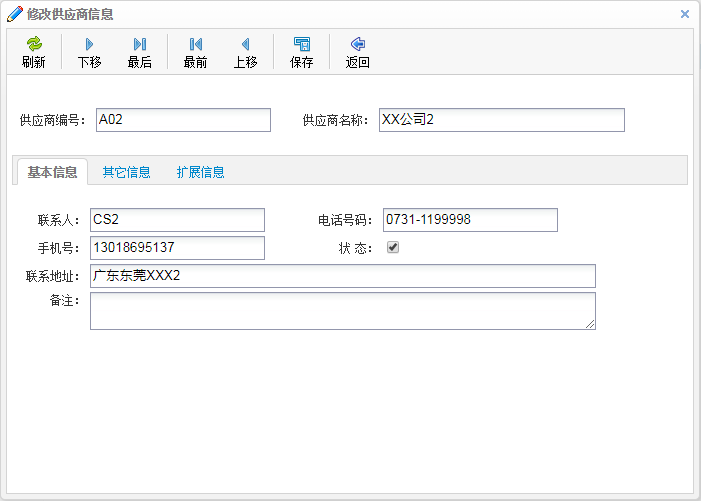
Task: Click the 电话号码 label text
Action: (x=345, y=220)
